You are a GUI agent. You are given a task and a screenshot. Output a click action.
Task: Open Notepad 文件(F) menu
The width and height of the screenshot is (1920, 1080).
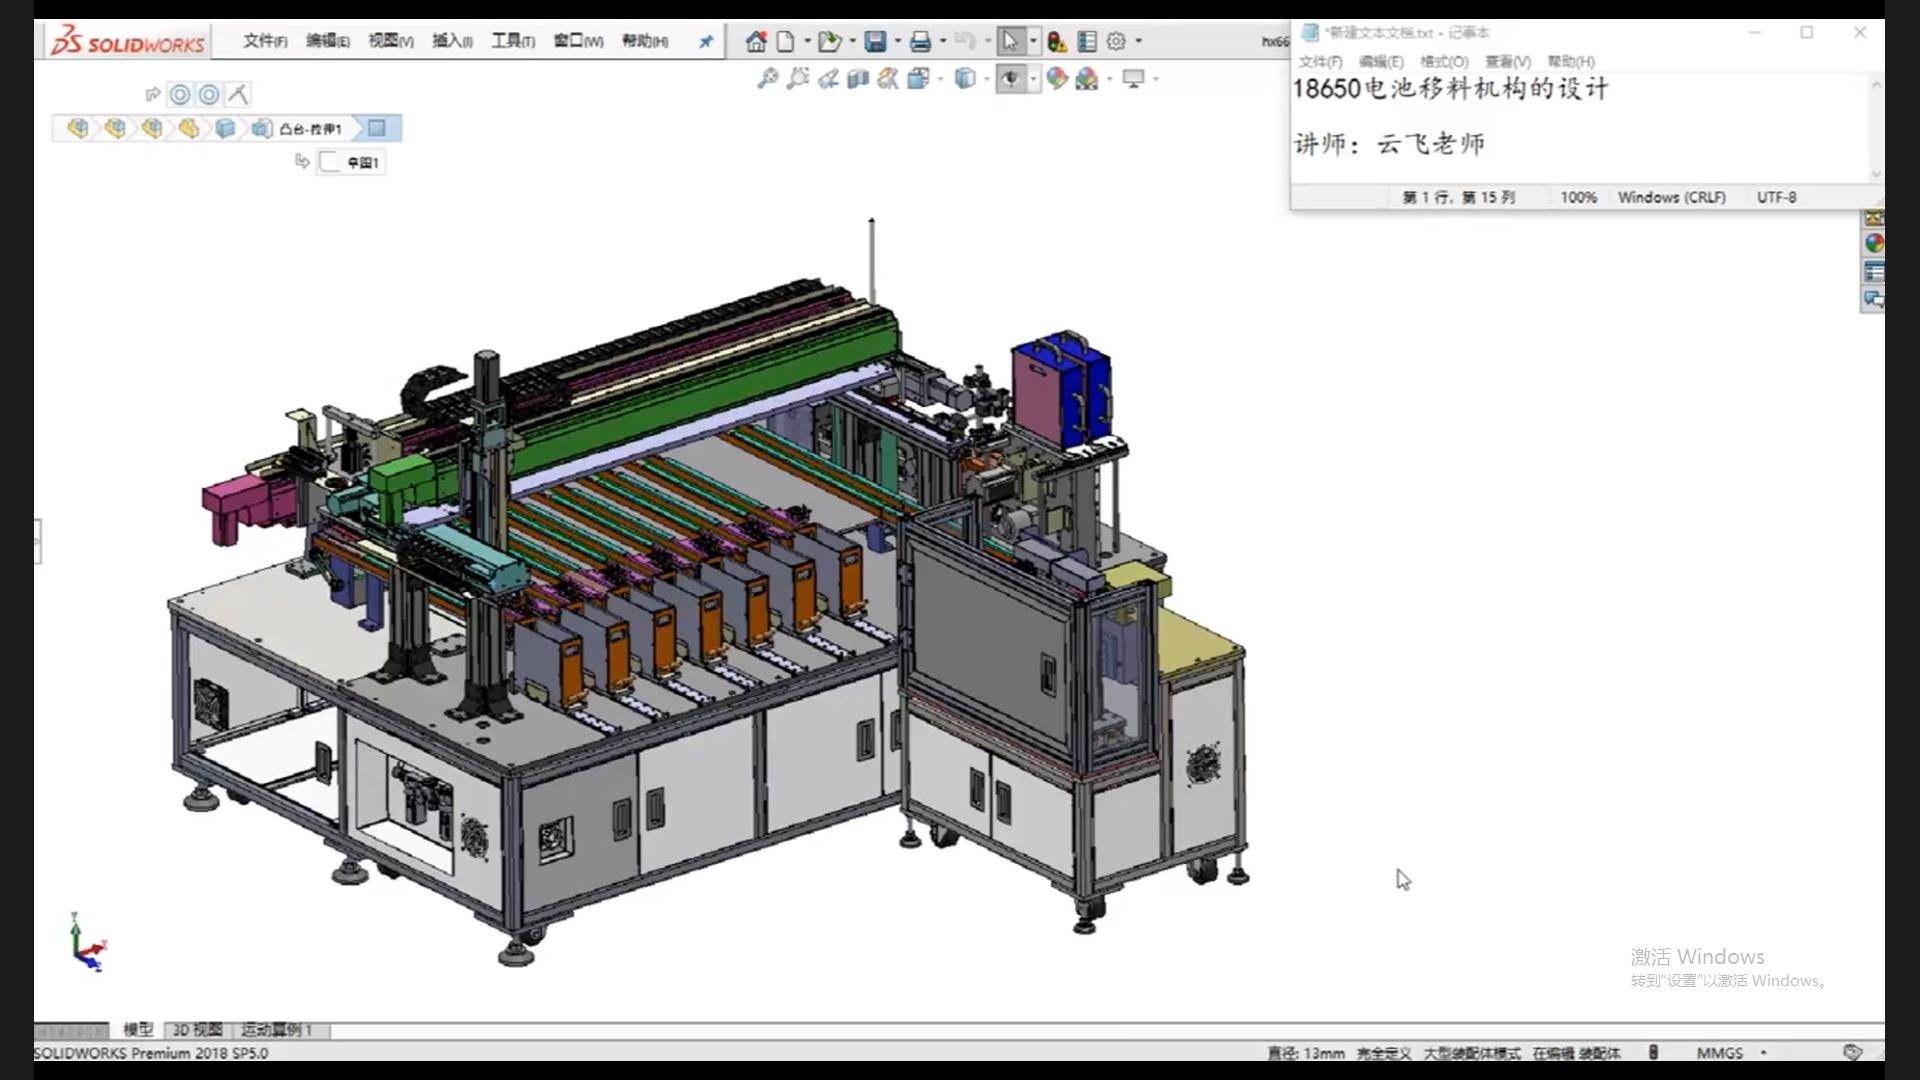(1320, 61)
